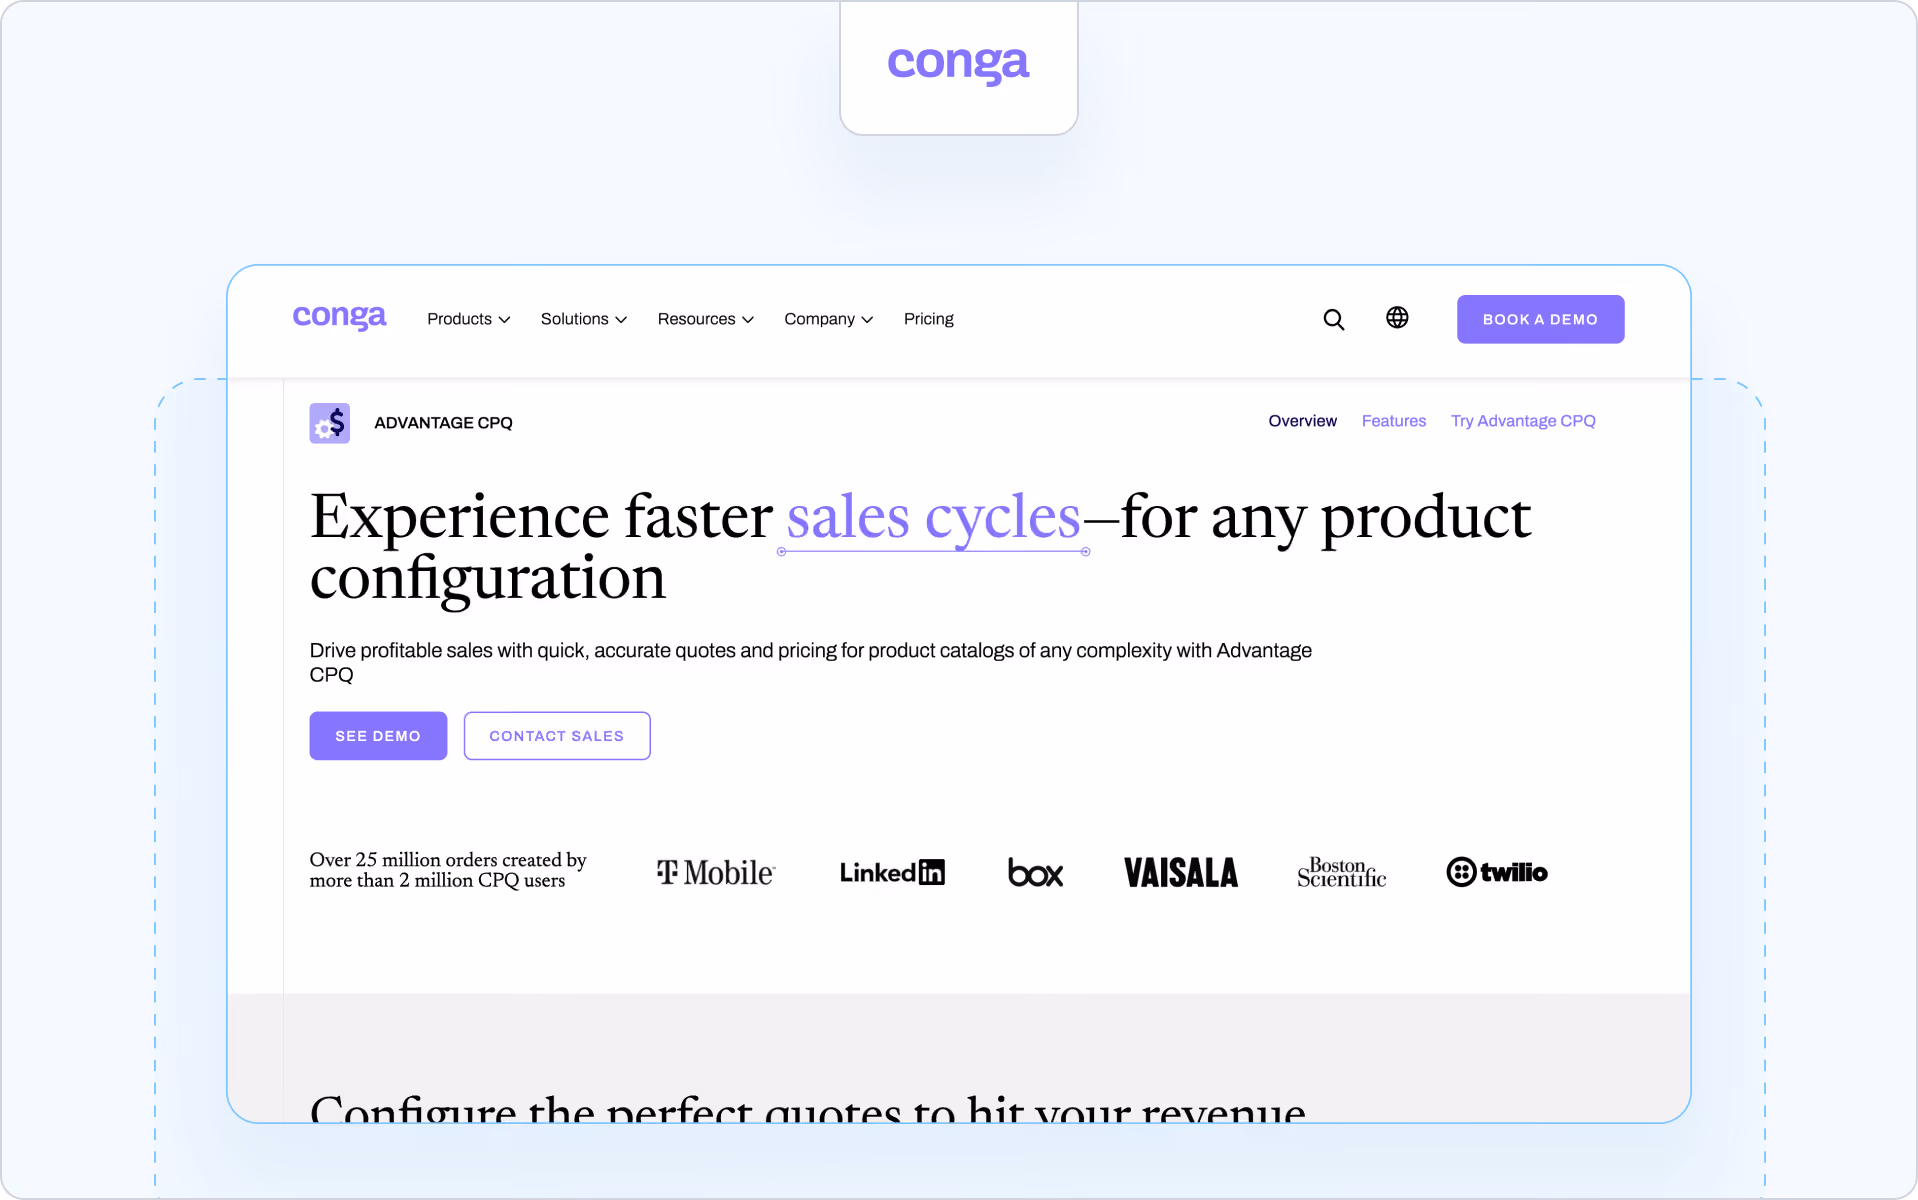Click the T-Mobile logo

click(715, 872)
